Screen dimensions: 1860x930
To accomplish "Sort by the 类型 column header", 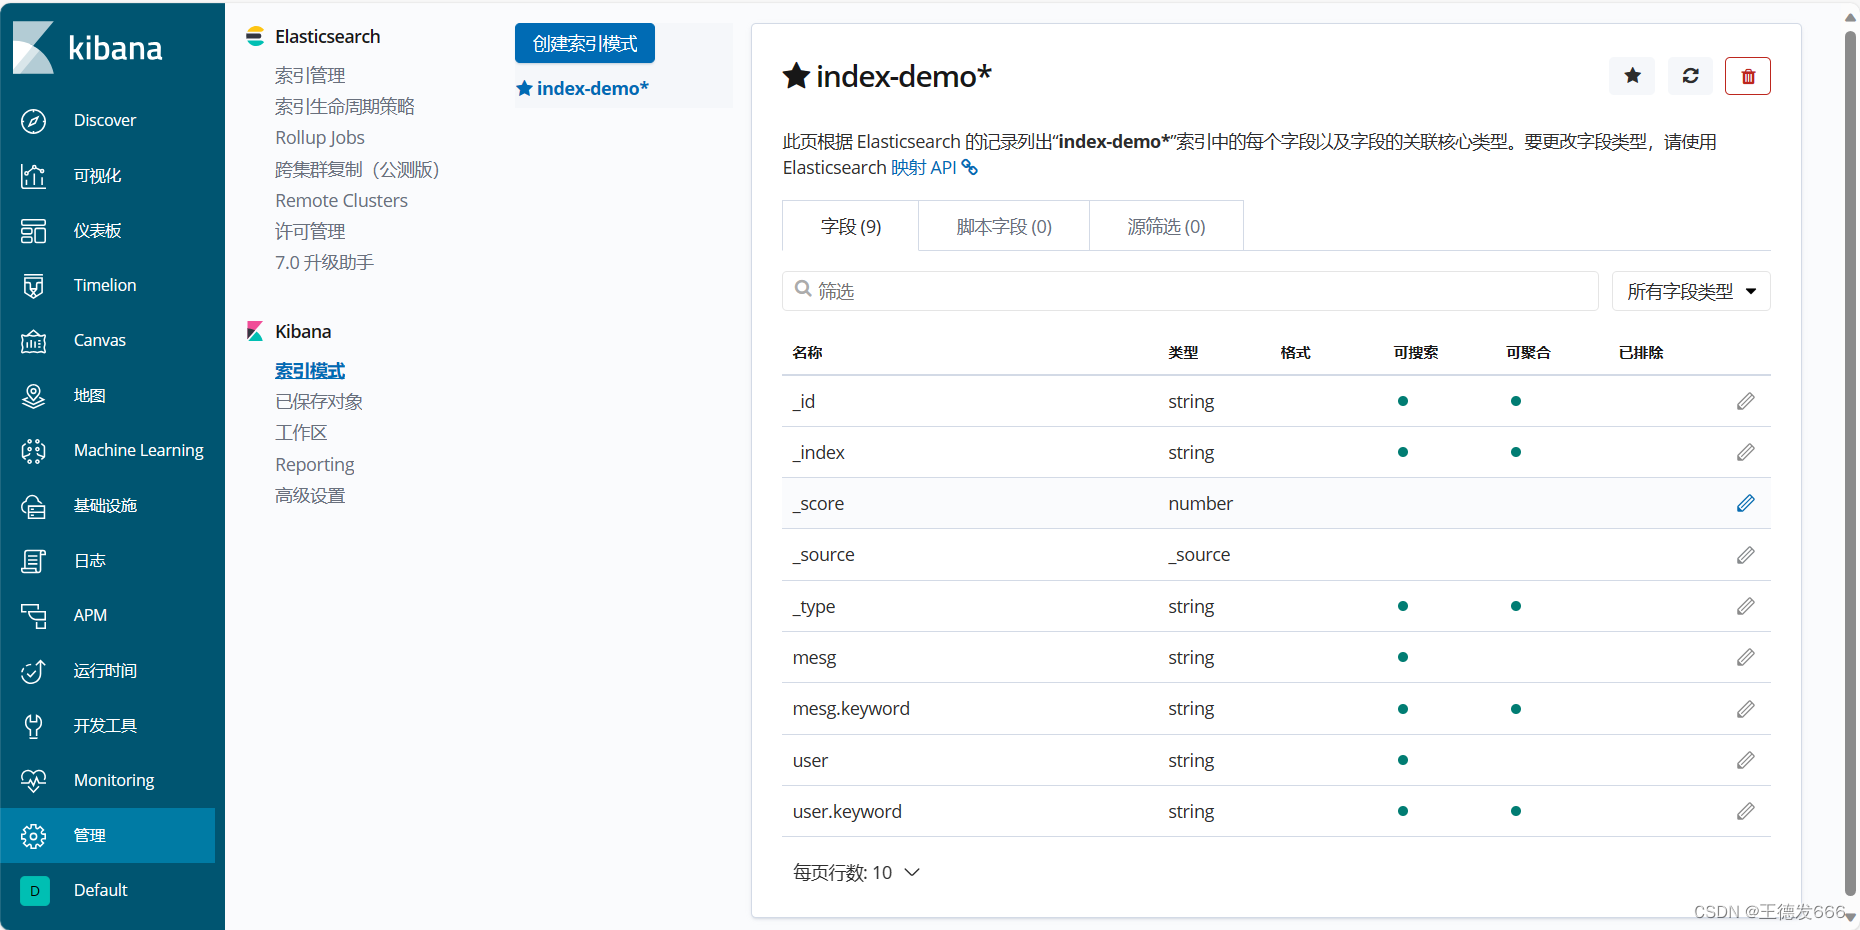I will pyautogui.click(x=1183, y=352).
